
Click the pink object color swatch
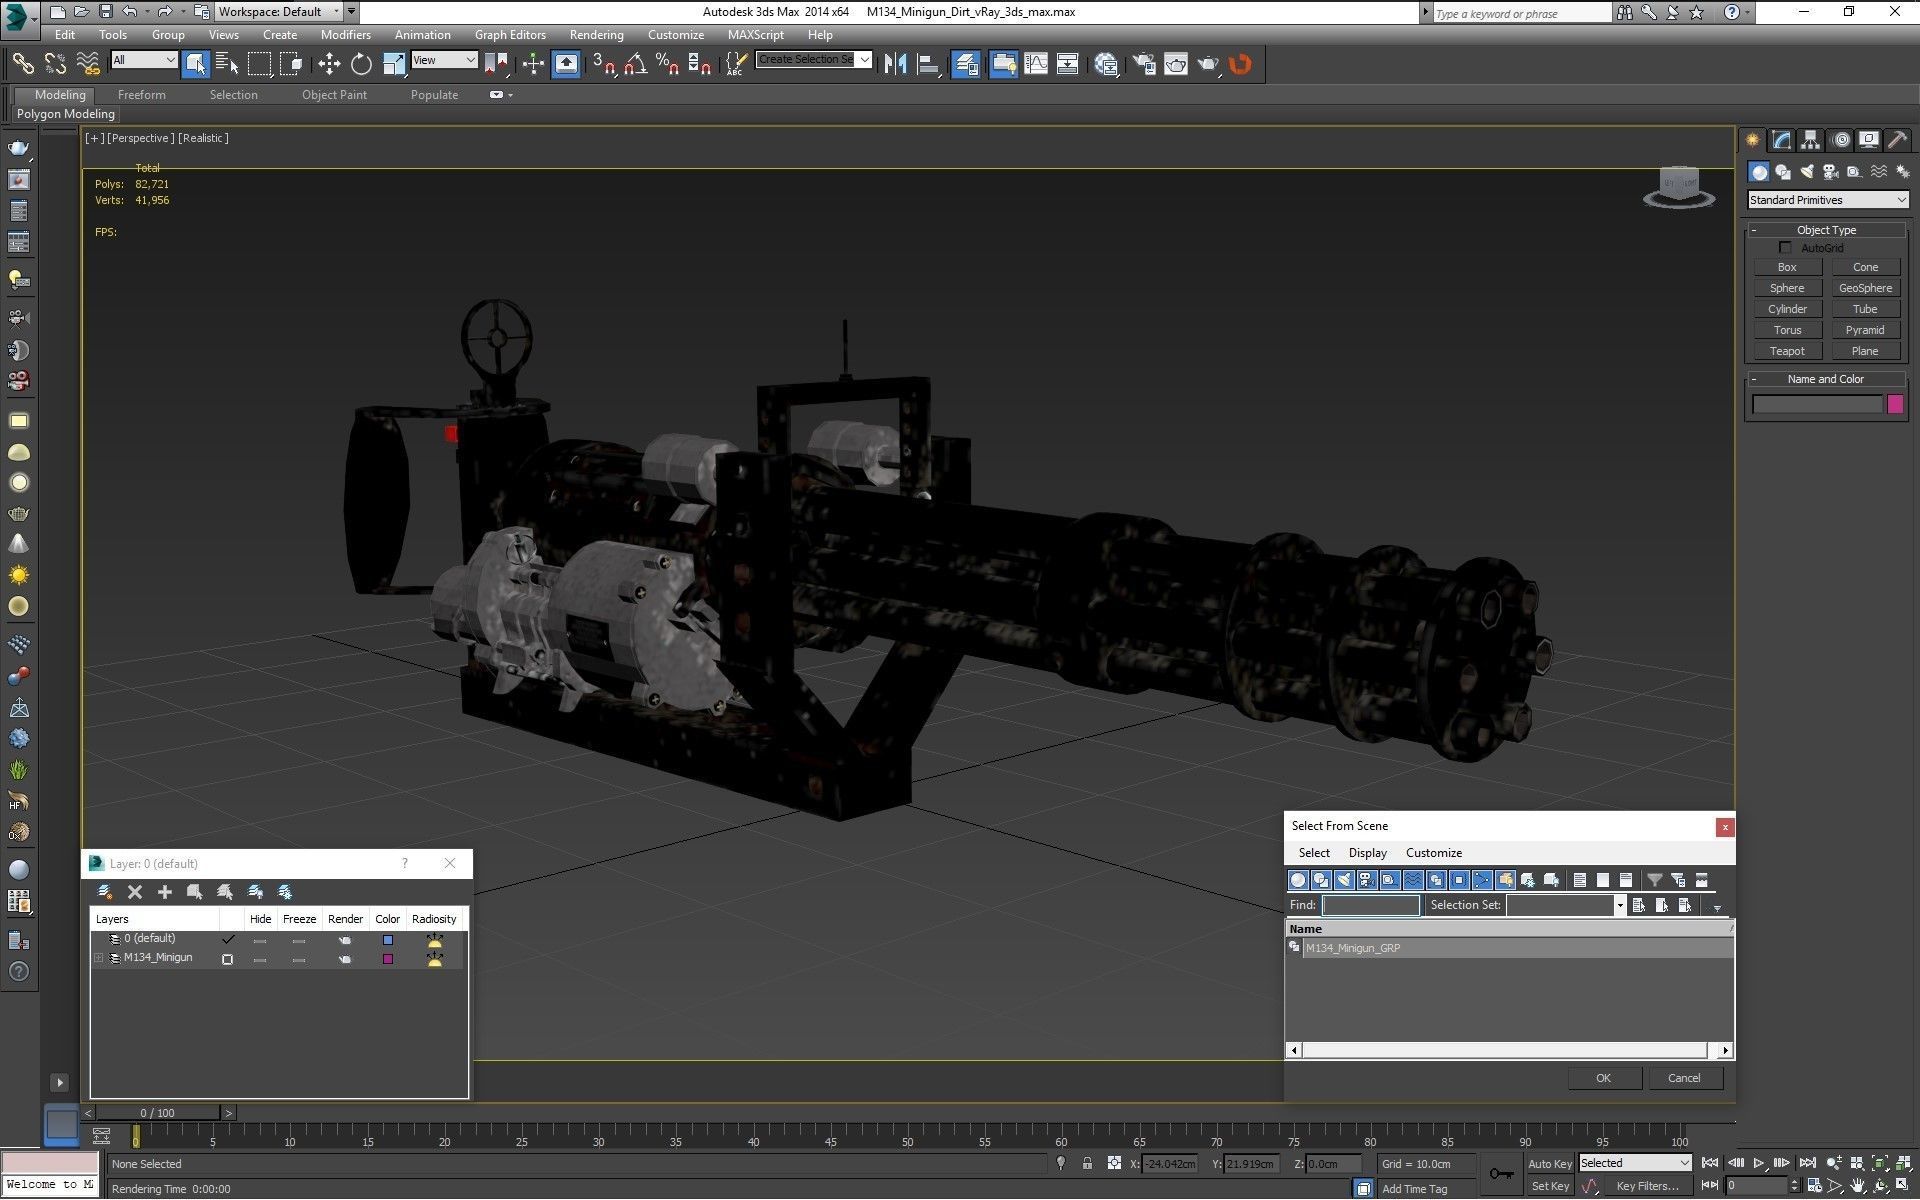[x=1895, y=404]
